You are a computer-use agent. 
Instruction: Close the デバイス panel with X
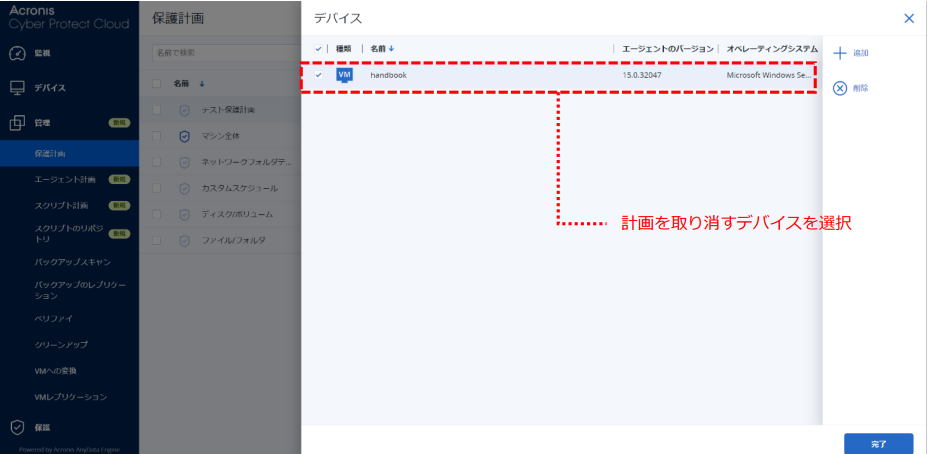[x=908, y=18]
